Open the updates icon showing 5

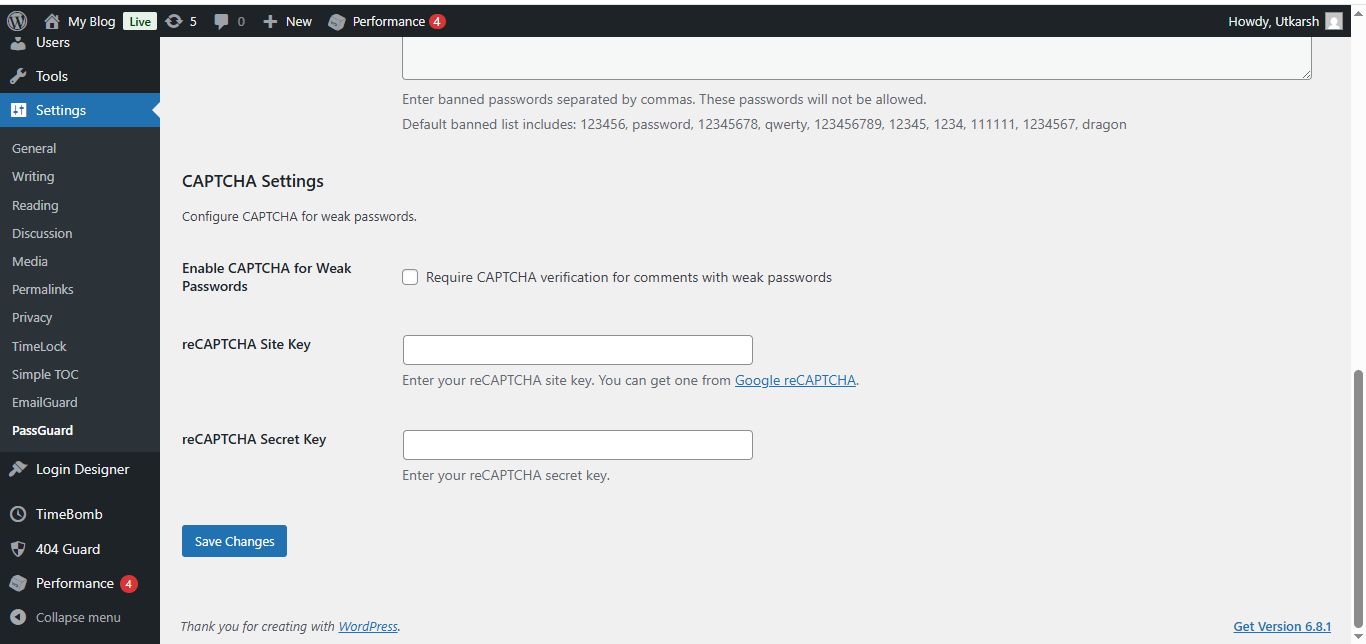coord(174,21)
